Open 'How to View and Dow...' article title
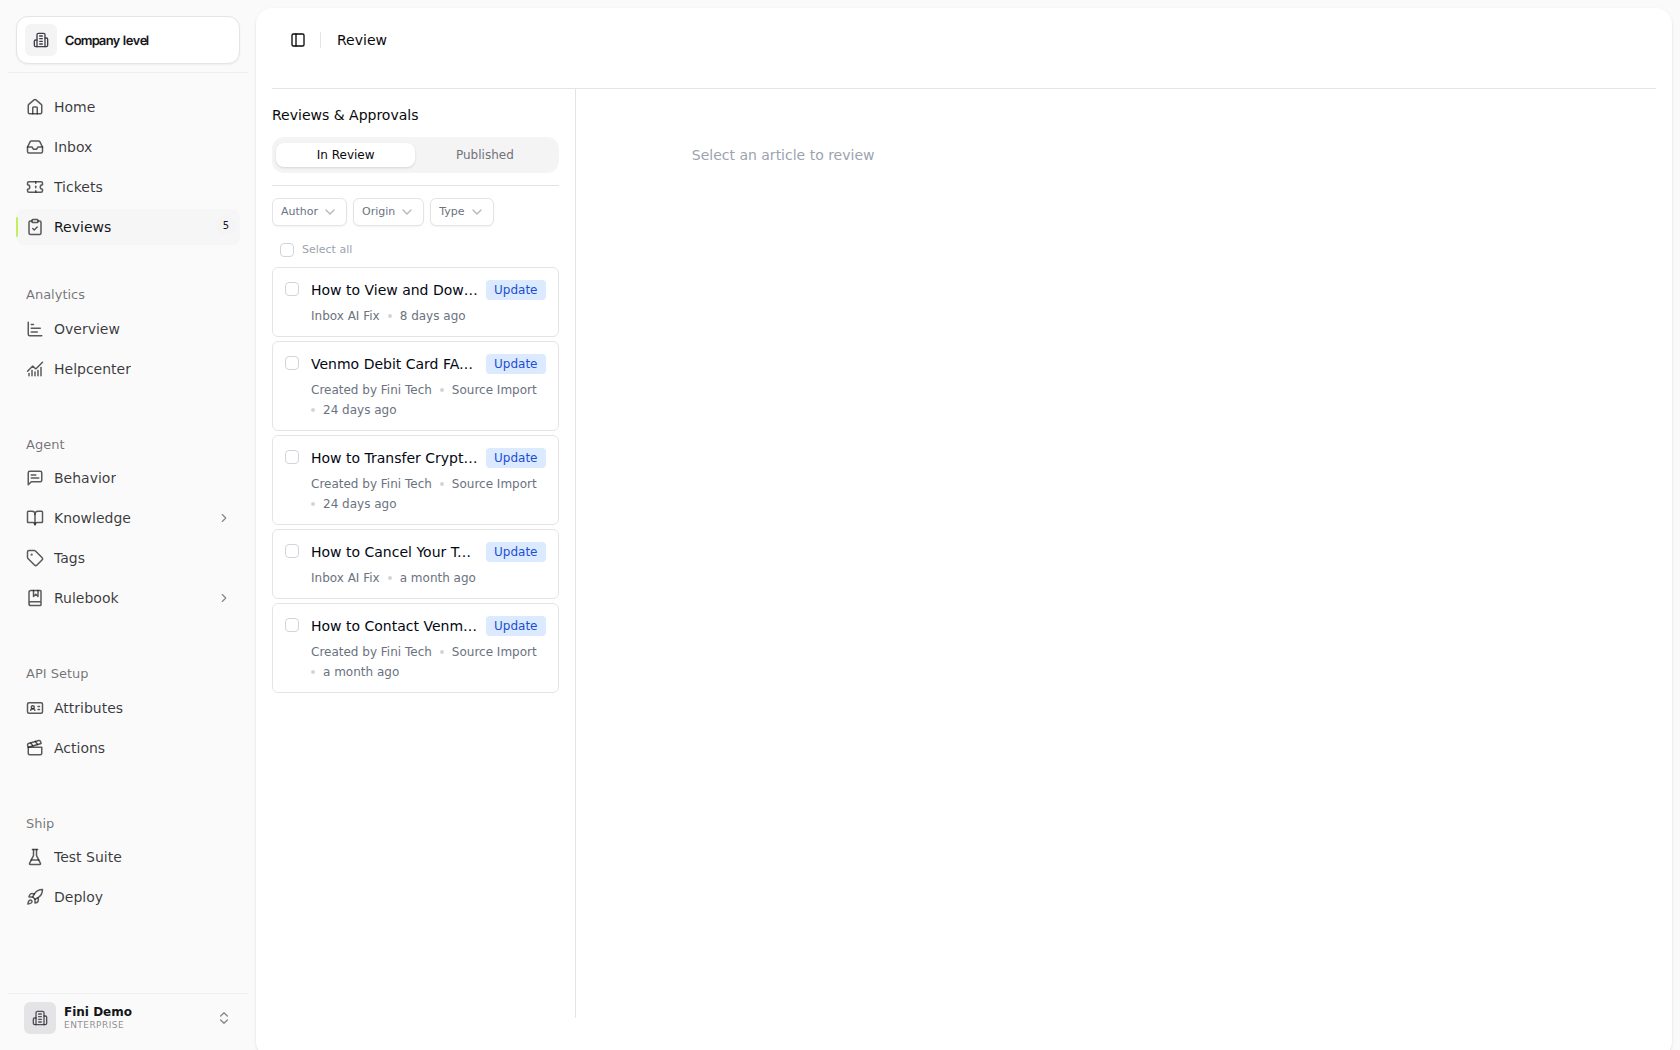 394,290
